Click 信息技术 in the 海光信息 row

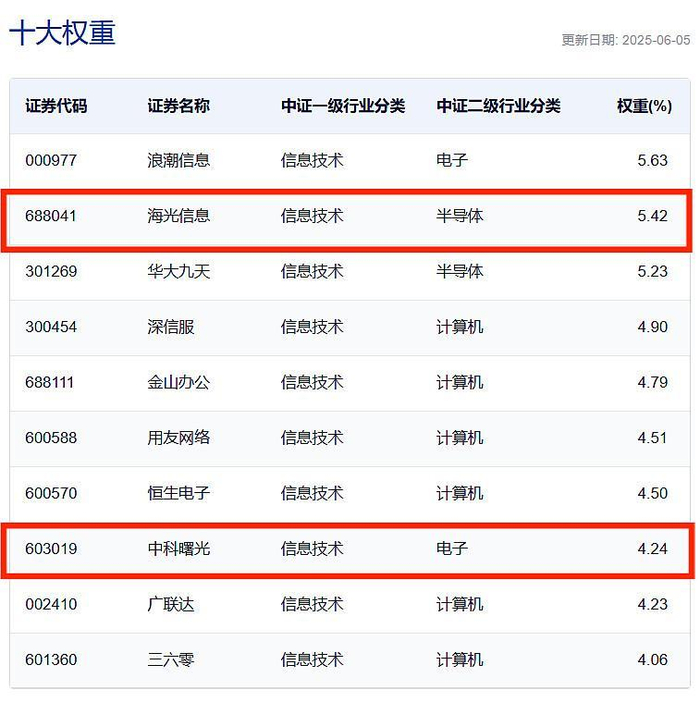312,216
